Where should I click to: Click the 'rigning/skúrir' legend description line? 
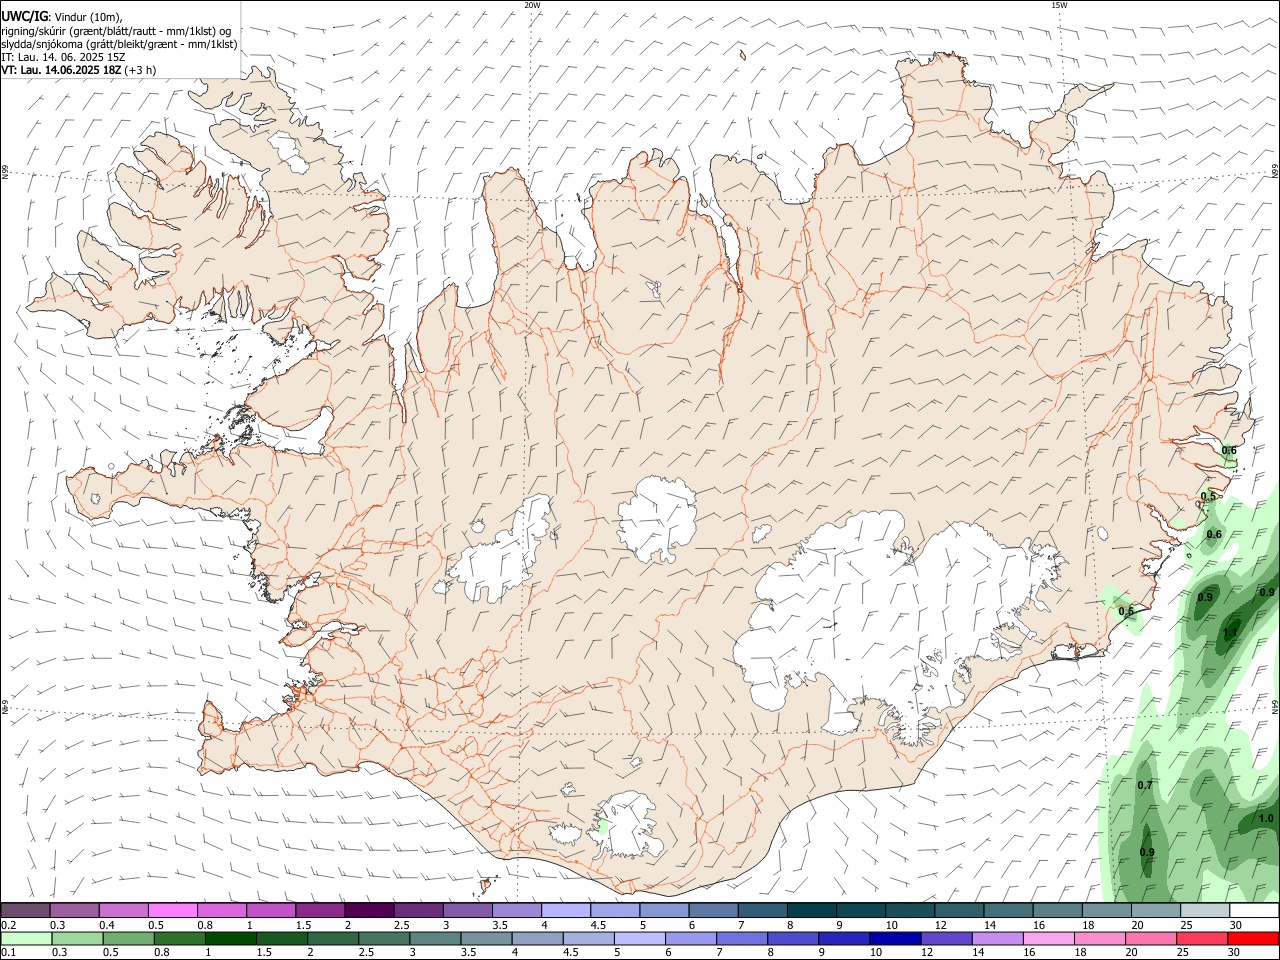click(x=116, y=31)
